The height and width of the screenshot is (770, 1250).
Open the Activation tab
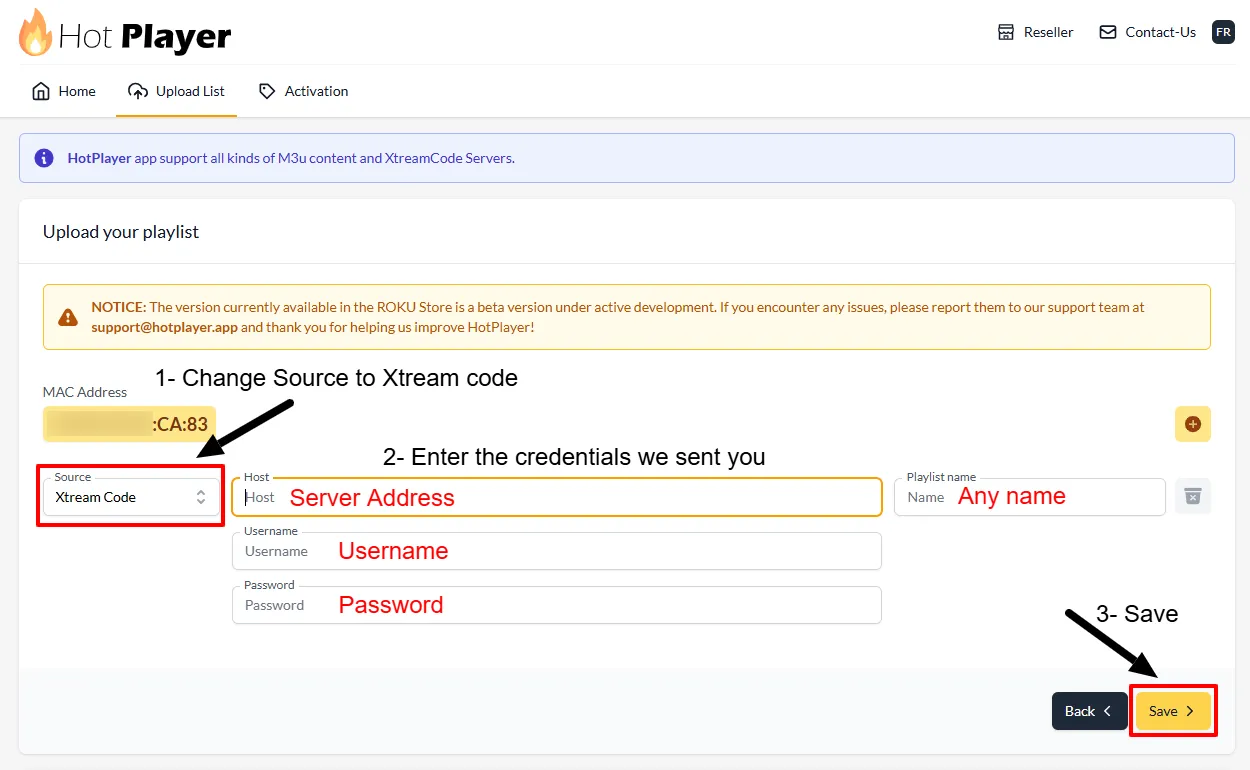[x=303, y=91]
